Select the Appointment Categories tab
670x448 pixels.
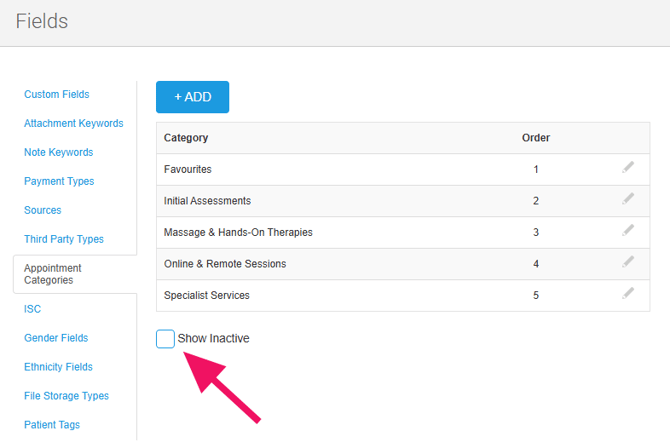(x=53, y=274)
